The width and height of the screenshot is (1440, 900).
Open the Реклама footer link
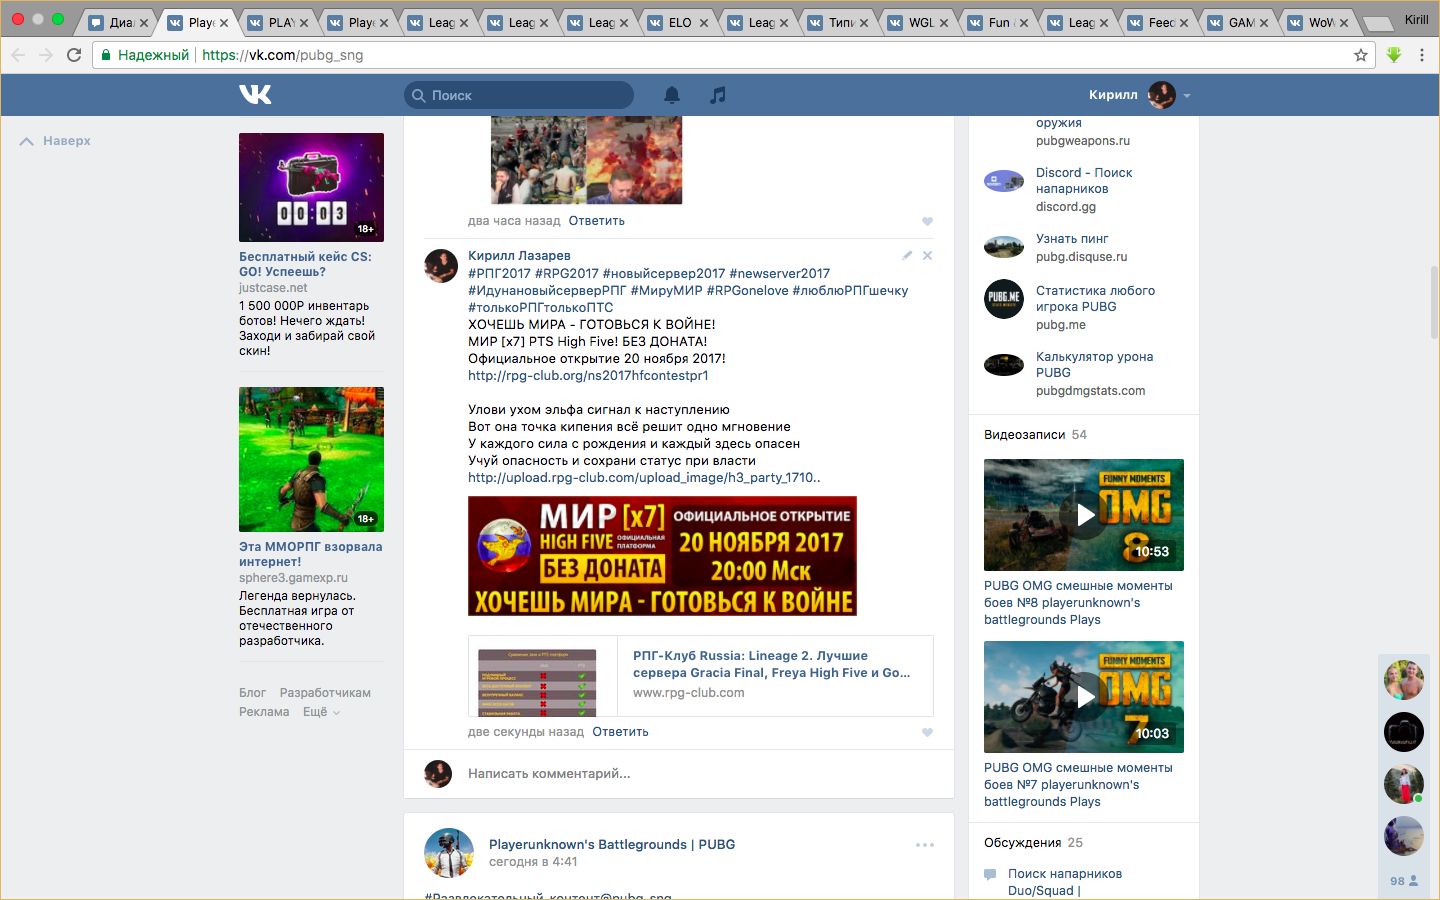264,712
